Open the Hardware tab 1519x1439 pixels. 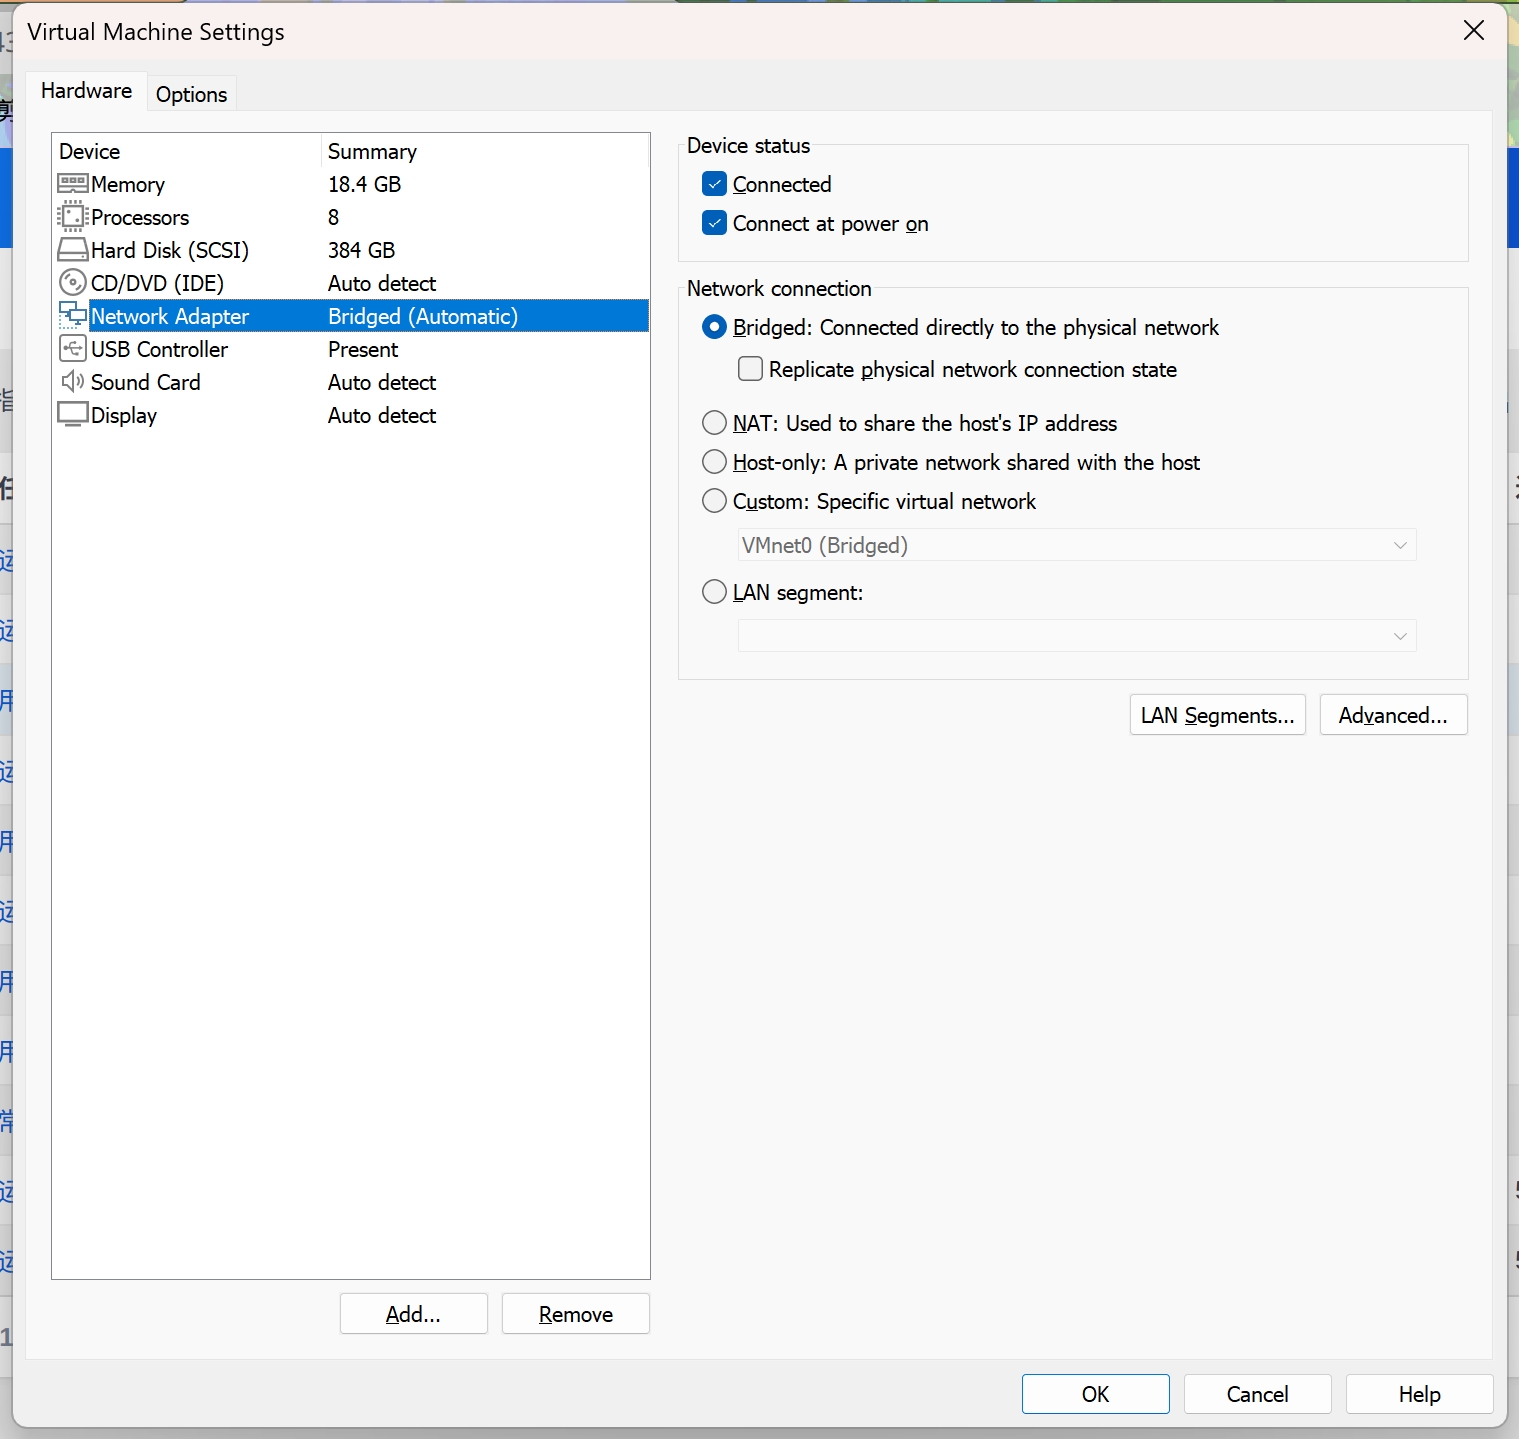(x=86, y=91)
